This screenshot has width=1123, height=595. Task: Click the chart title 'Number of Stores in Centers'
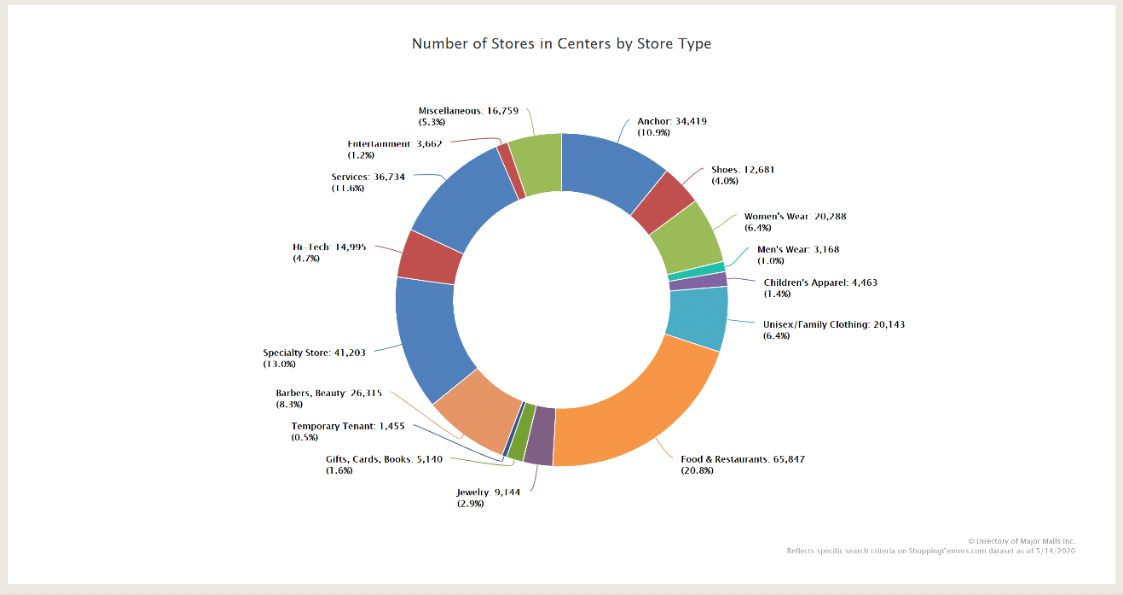(x=561, y=44)
